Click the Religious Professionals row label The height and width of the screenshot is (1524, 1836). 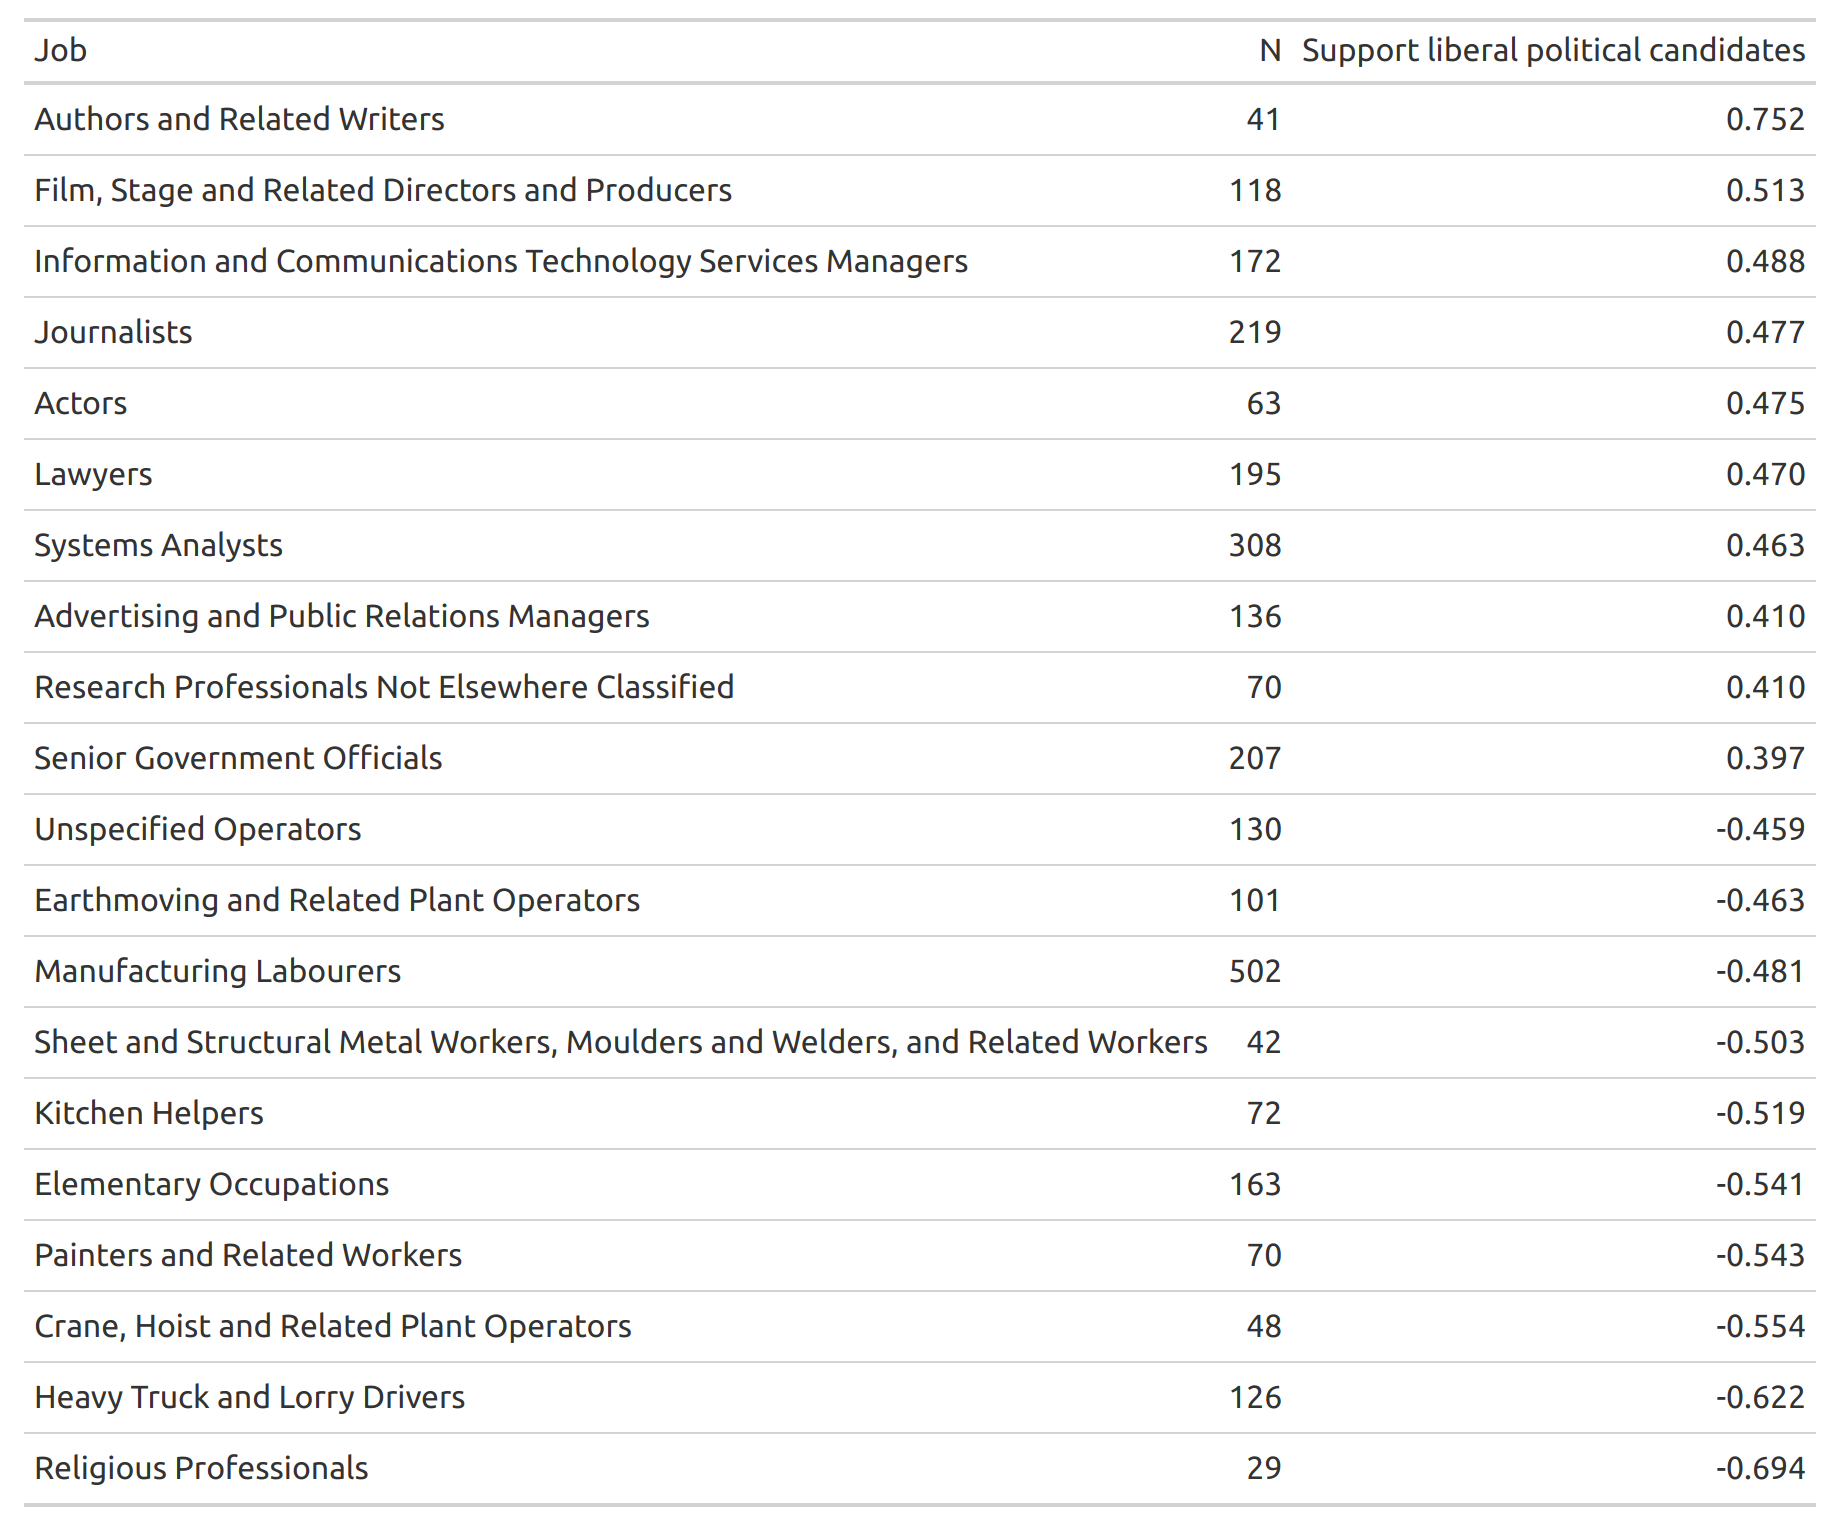(x=201, y=1468)
